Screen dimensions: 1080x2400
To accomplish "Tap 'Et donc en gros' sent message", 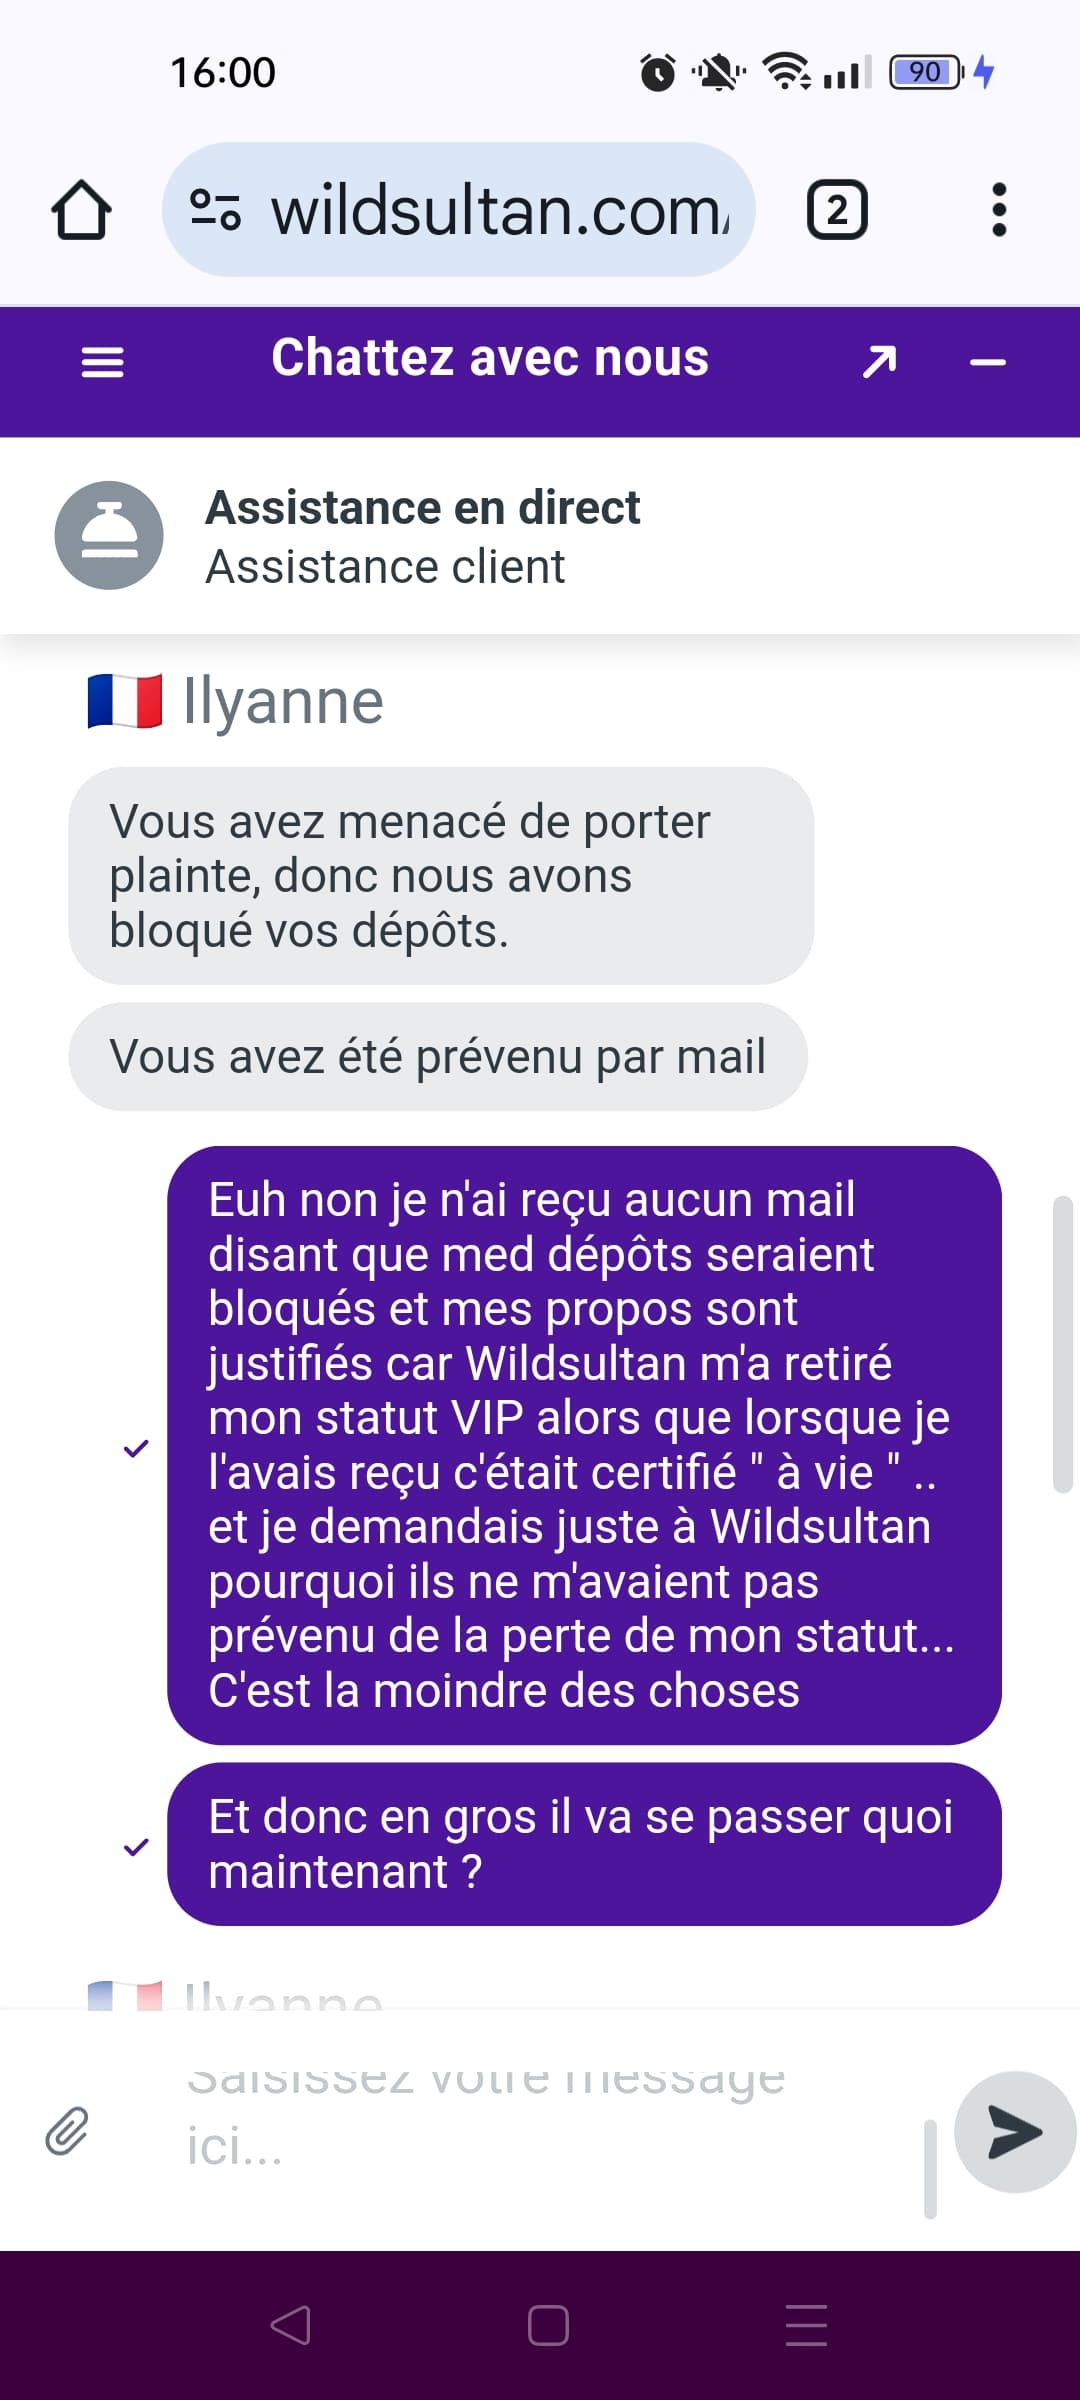I will point(584,1844).
